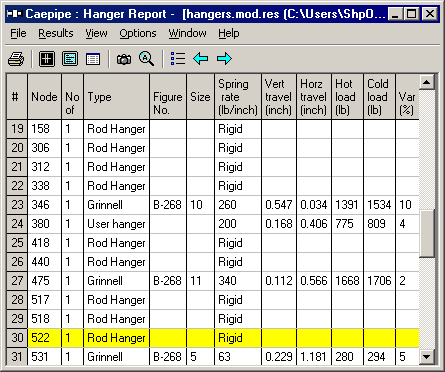Click the camera snapshot icon
The height and width of the screenshot is (372, 445).
[x=124, y=60]
